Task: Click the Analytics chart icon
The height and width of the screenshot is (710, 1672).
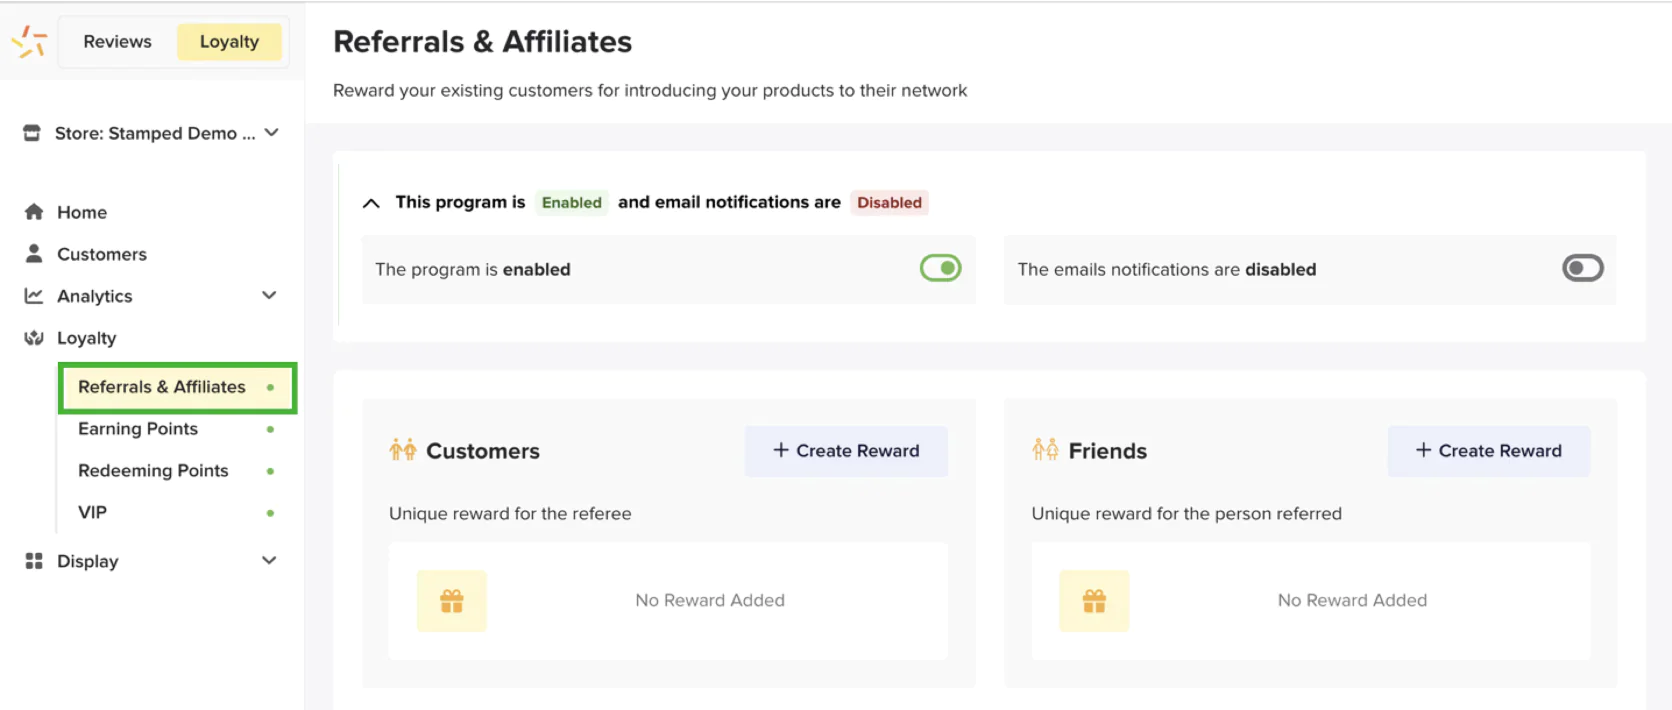Action: tap(34, 296)
